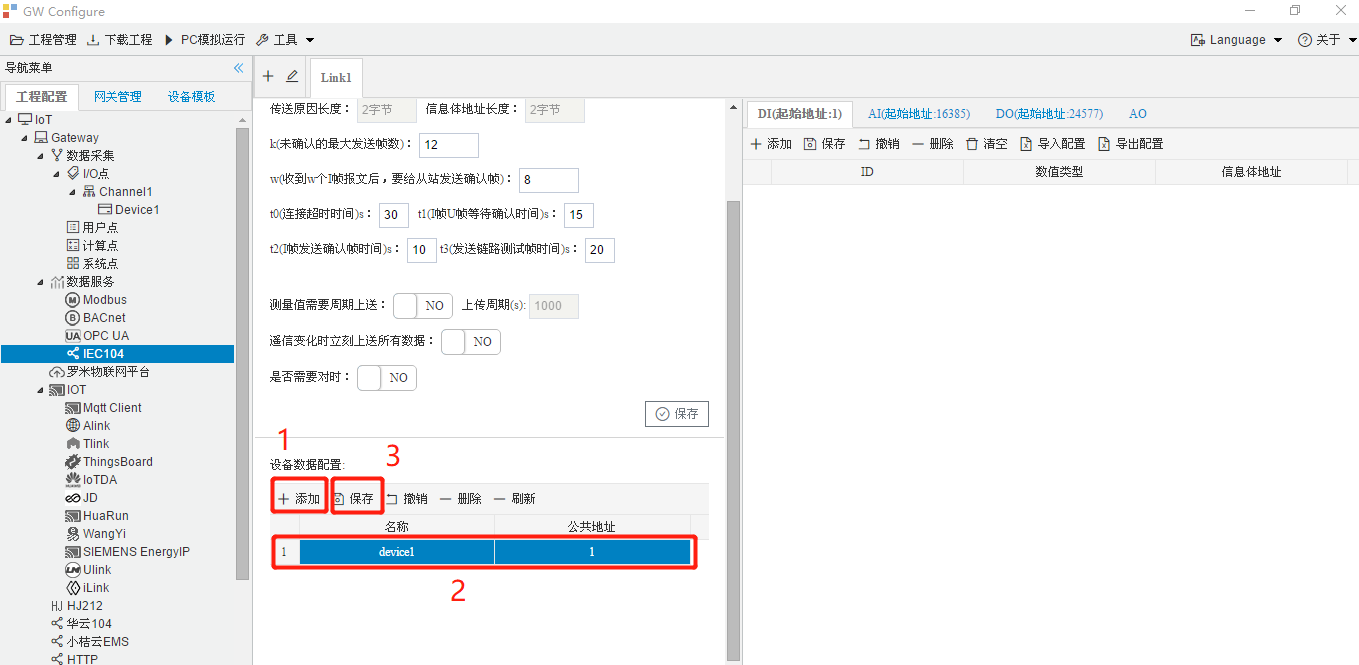Click the t0 connection timeout field
Screen dimensions: 1359x665
tap(394, 215)
